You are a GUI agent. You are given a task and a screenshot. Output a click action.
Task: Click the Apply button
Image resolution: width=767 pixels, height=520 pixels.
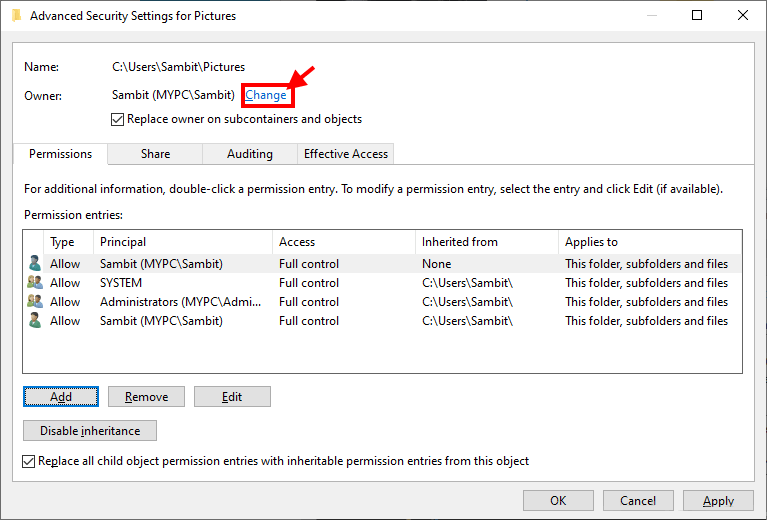click(718, 501)
